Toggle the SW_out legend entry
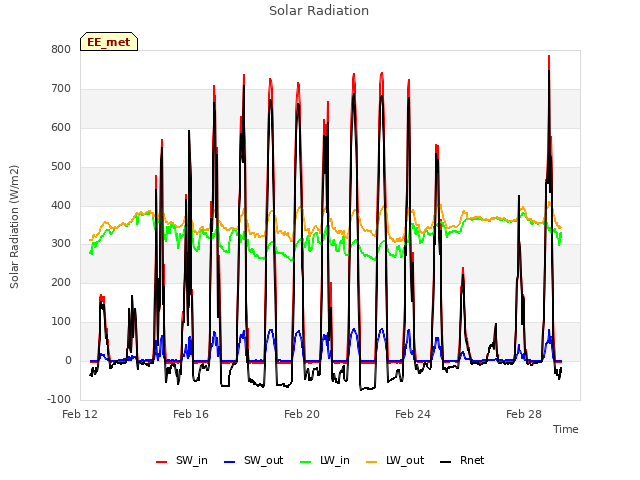The image size is (640, 480). point(253,461)
